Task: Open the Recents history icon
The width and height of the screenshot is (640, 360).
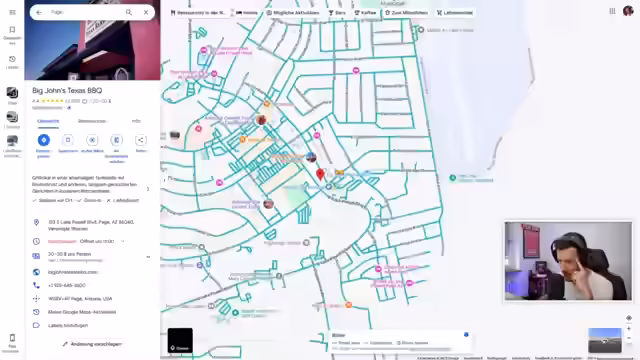Action: point(12,59)
